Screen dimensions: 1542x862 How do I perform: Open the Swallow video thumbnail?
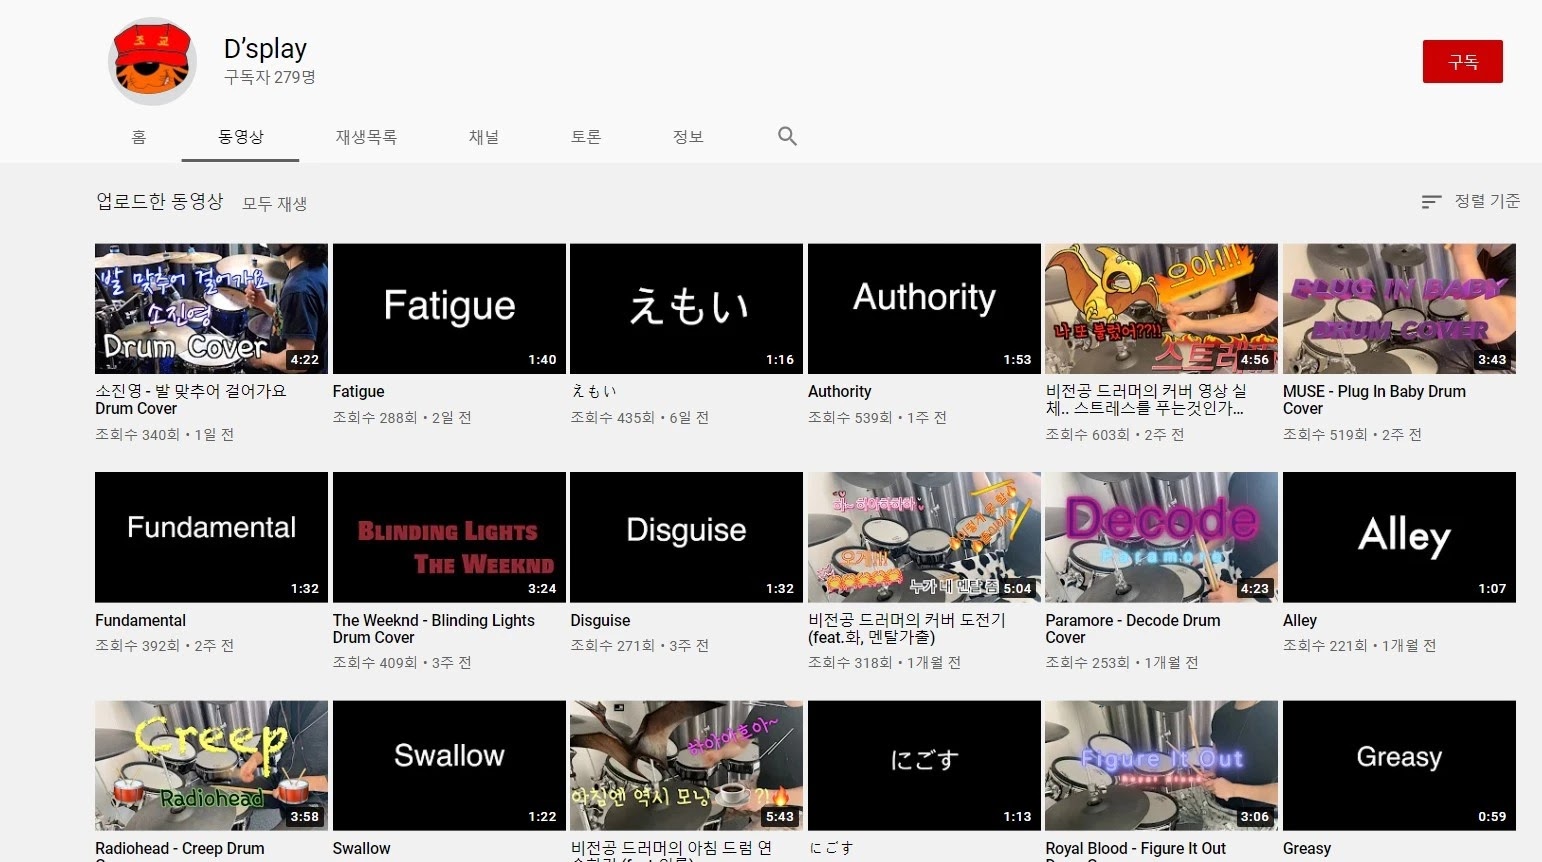coord(449,766)
